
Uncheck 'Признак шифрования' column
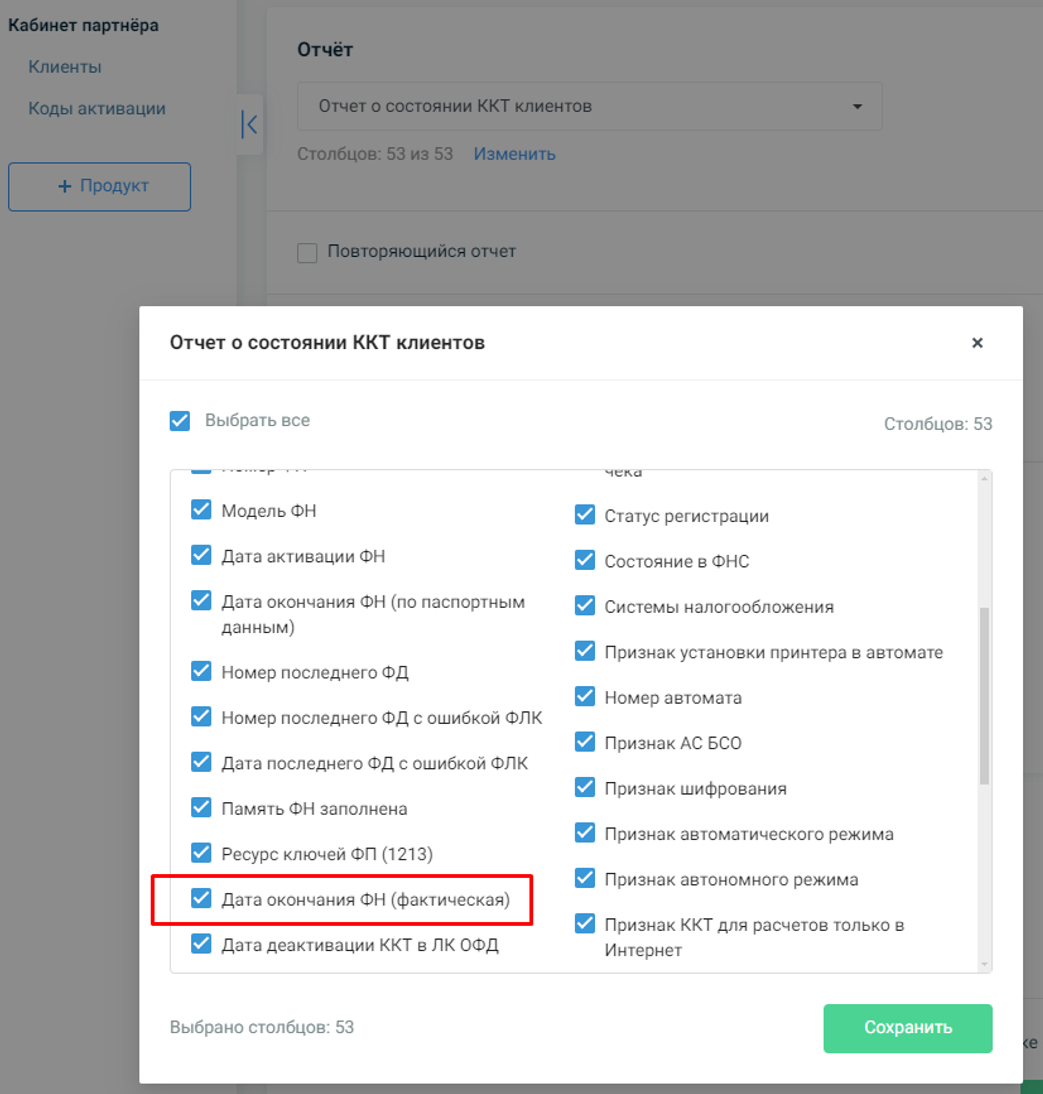[x=585, y=787]
